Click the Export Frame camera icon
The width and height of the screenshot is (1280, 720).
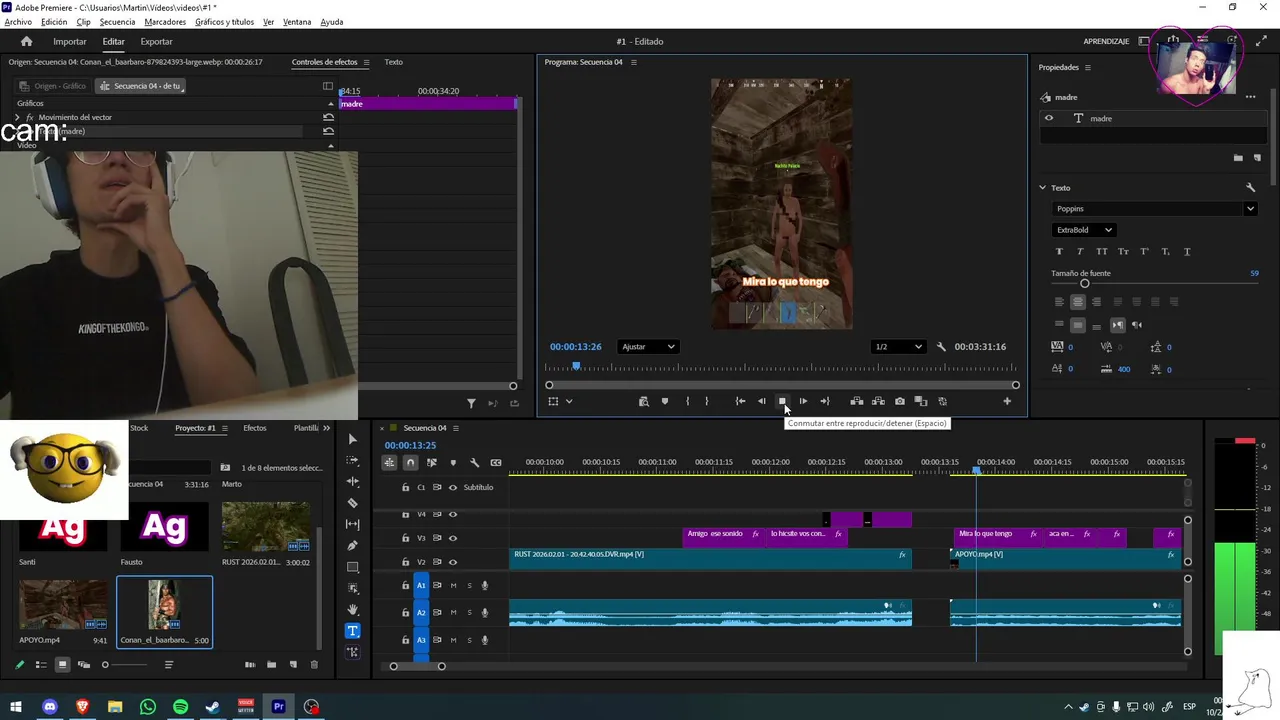point(899,402)
